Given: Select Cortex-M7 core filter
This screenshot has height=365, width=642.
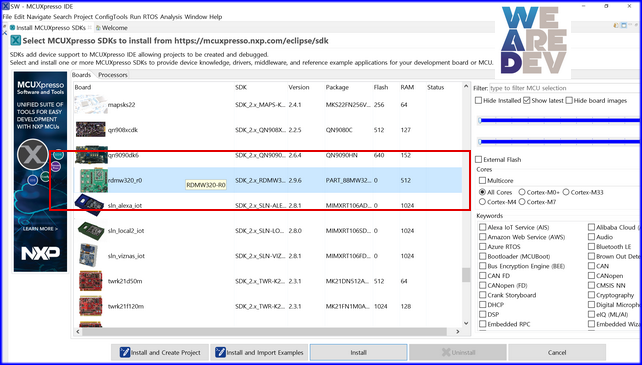Looking at the screenshot, I should point(522,202).
